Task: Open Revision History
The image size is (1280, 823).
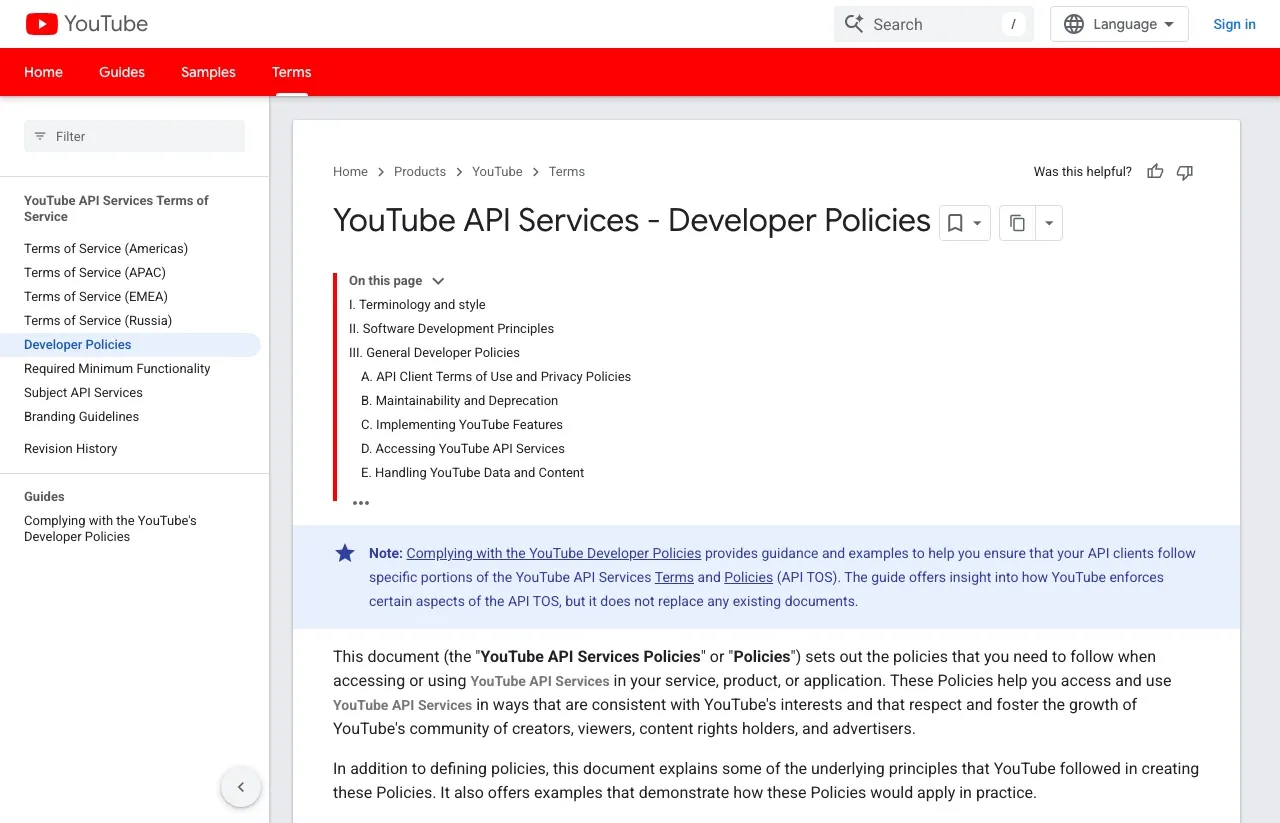Action: (70, 449)
